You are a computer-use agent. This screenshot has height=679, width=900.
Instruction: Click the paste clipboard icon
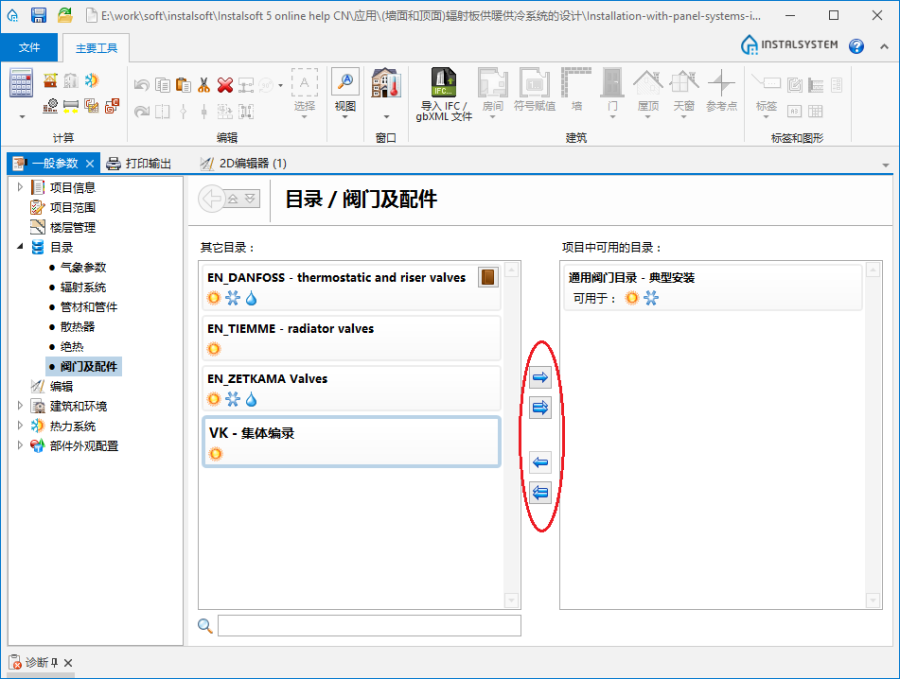[x=184, y=85]
